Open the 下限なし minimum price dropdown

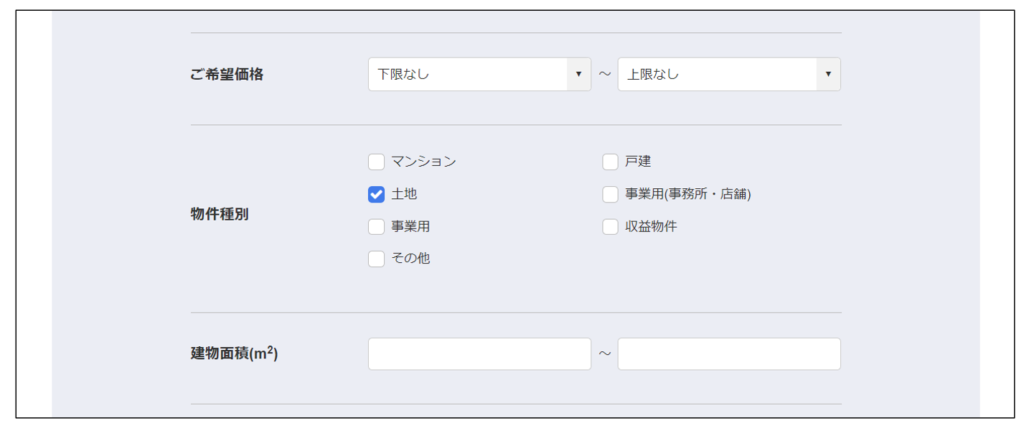[x=468, y=74]
